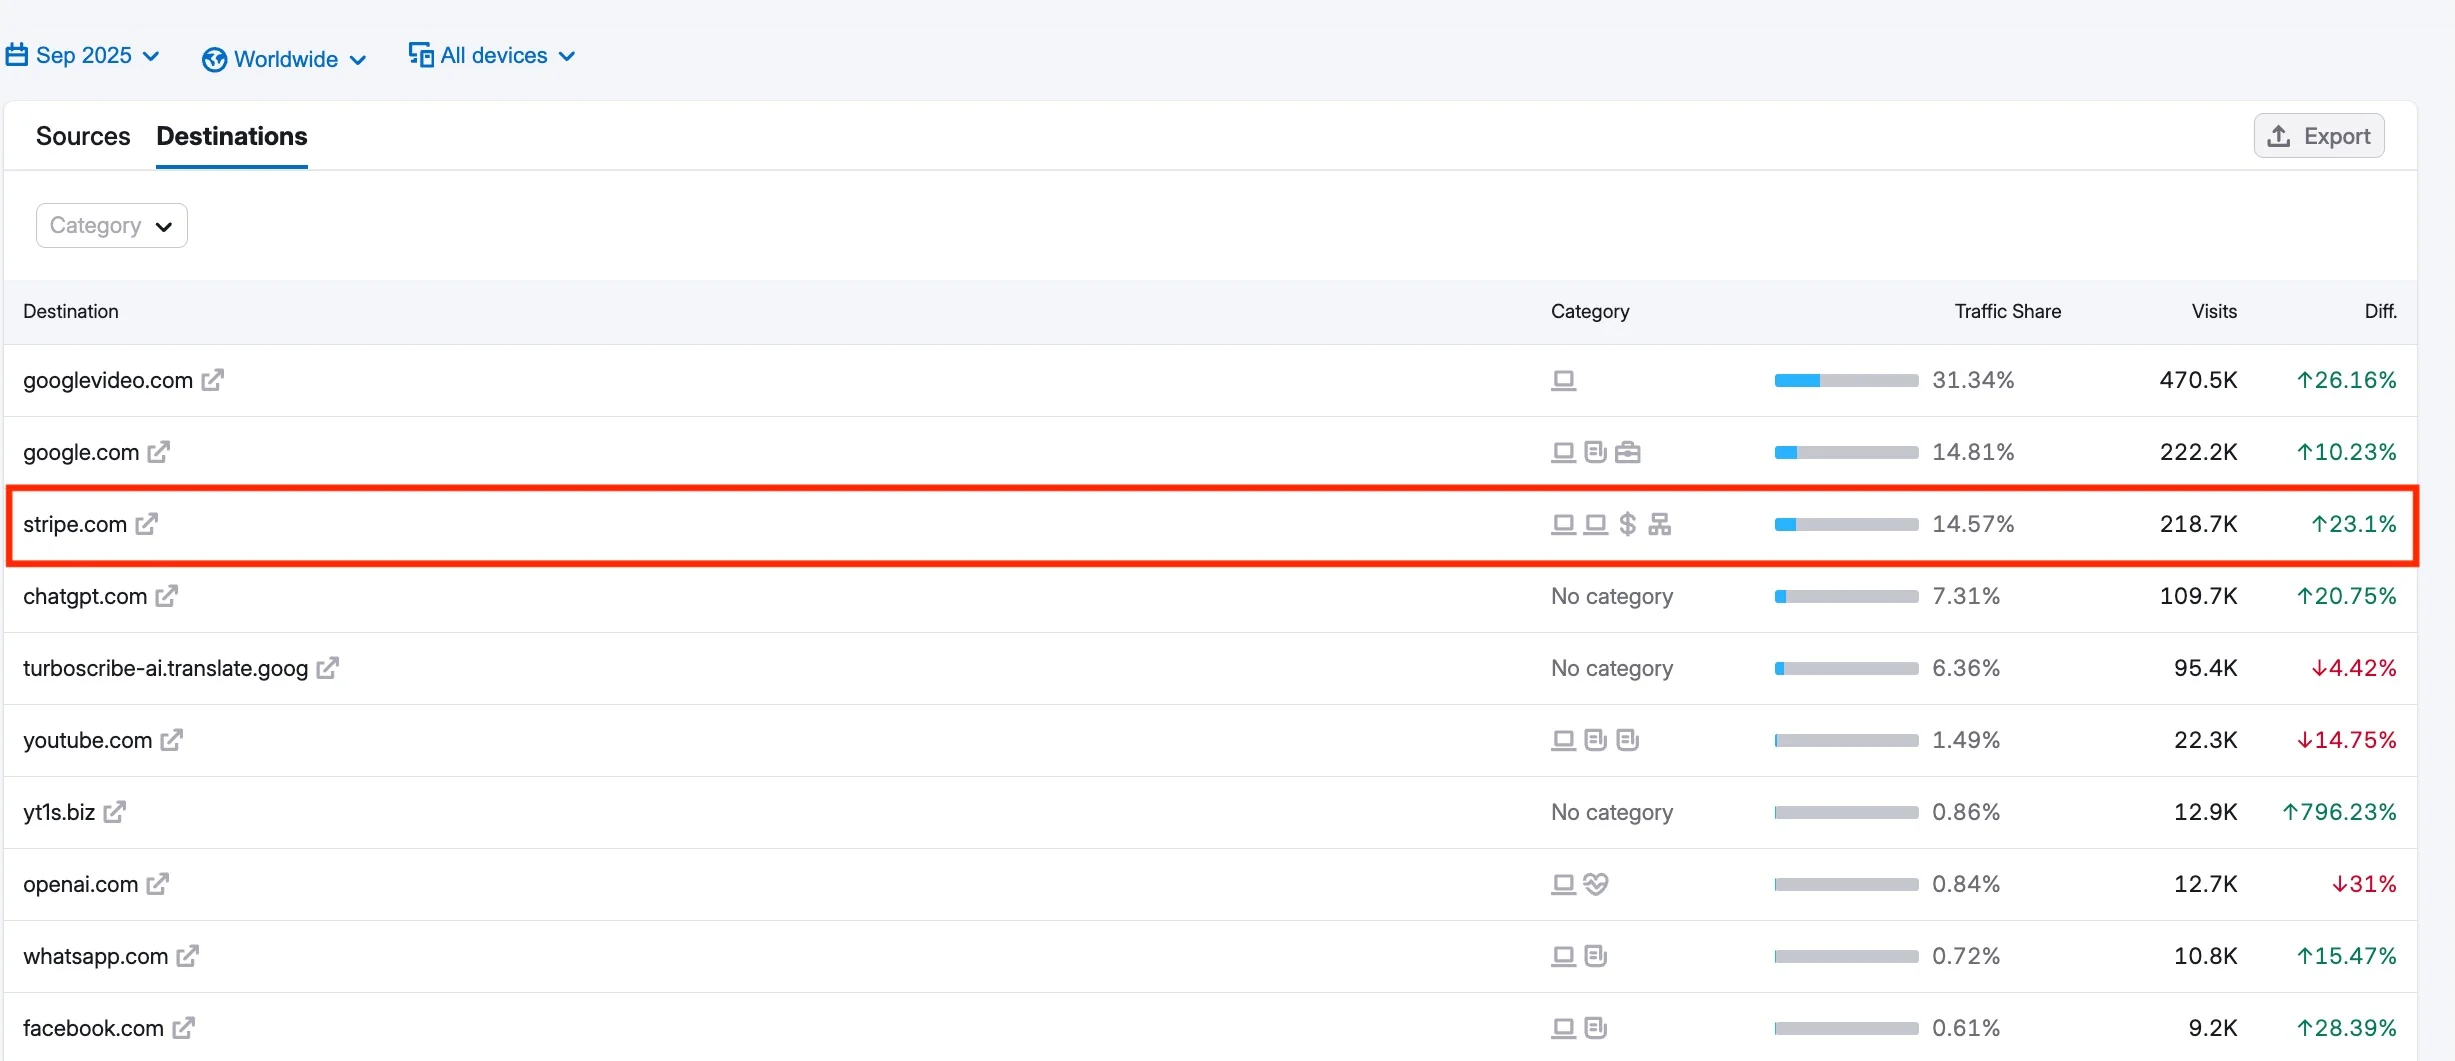
Task: Open the Sep 2025 date dropdown
Action: pos(83,56)
